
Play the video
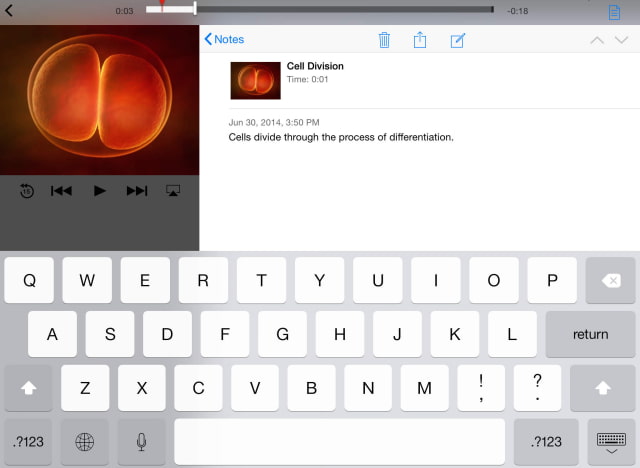99,191
